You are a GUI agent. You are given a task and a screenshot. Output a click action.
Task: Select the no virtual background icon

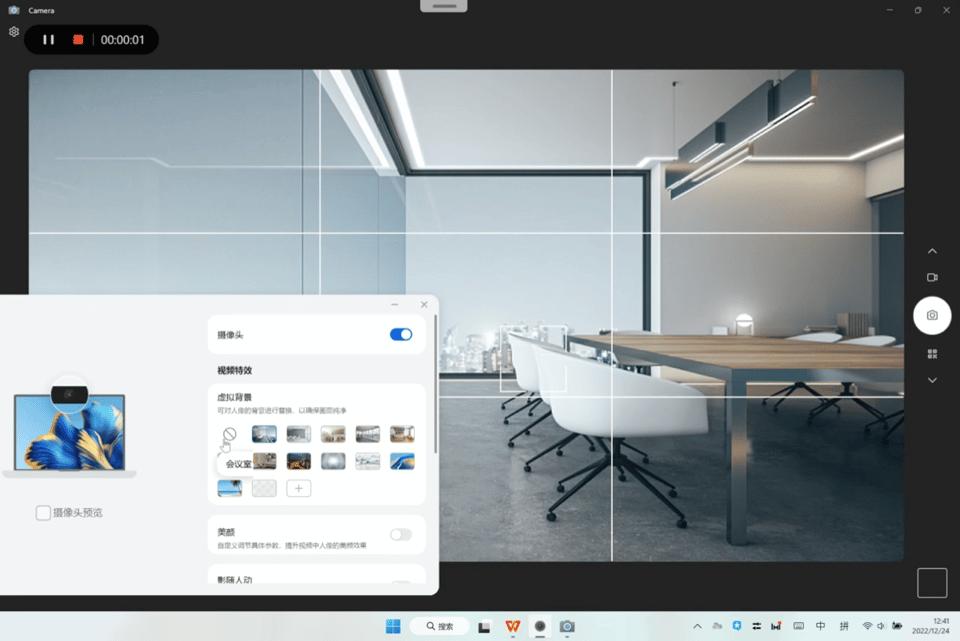pos(230,434)
